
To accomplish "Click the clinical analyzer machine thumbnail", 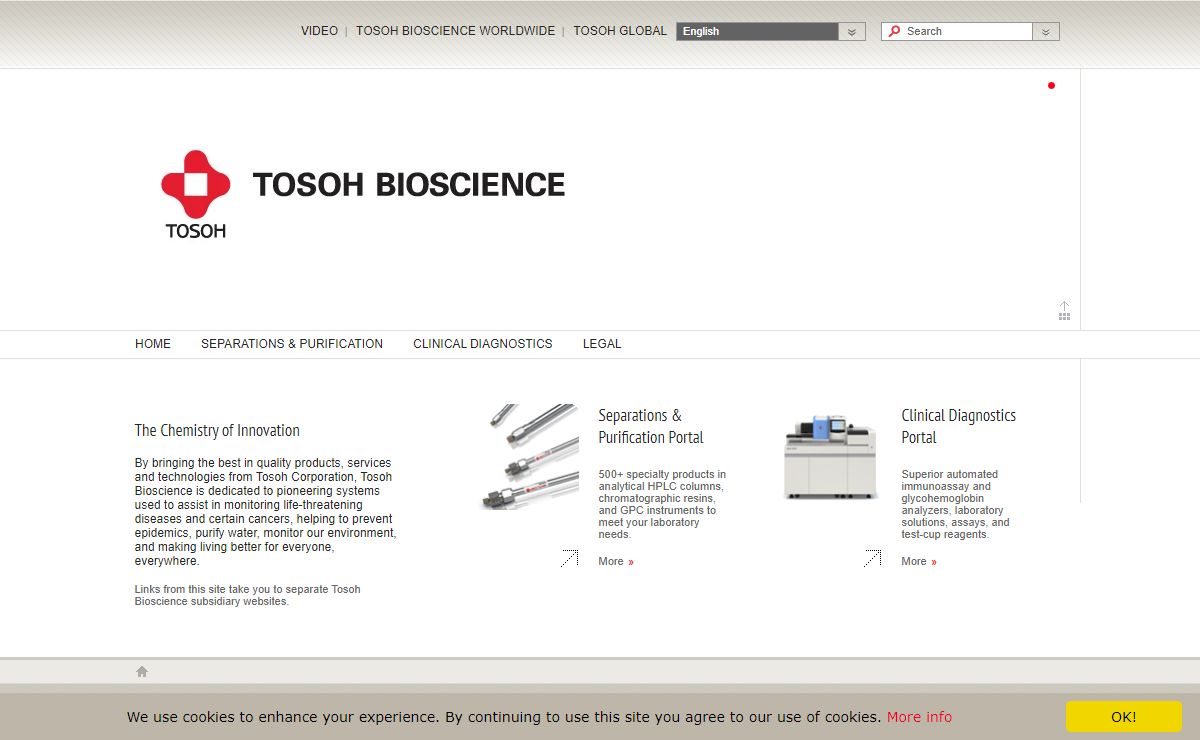I will (x=830, y=457).
